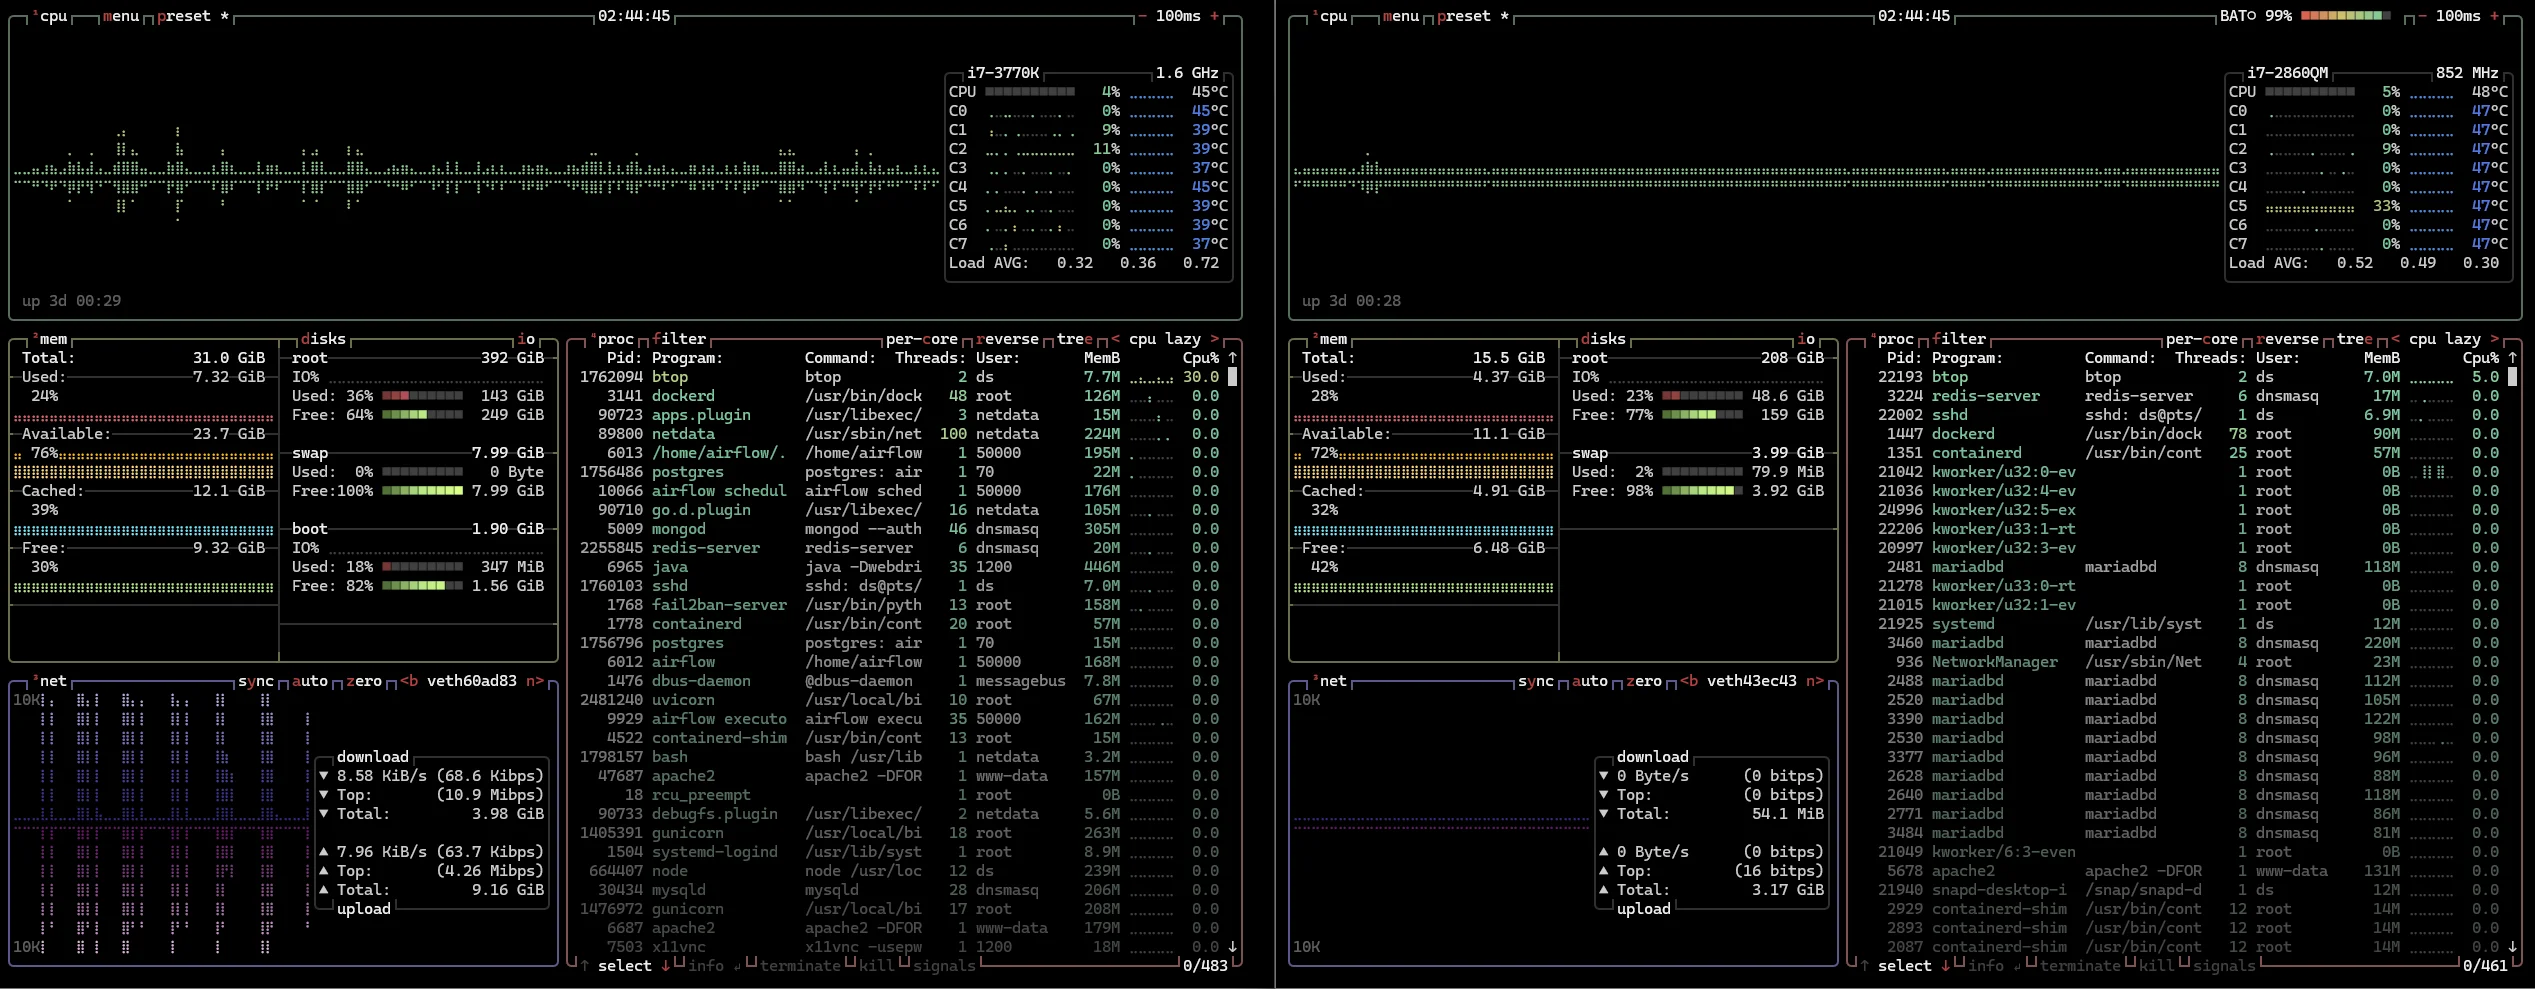2535x989 pixels.
Task: Switch to tree view in left proc panel
Action: (x=1075, y=339)
